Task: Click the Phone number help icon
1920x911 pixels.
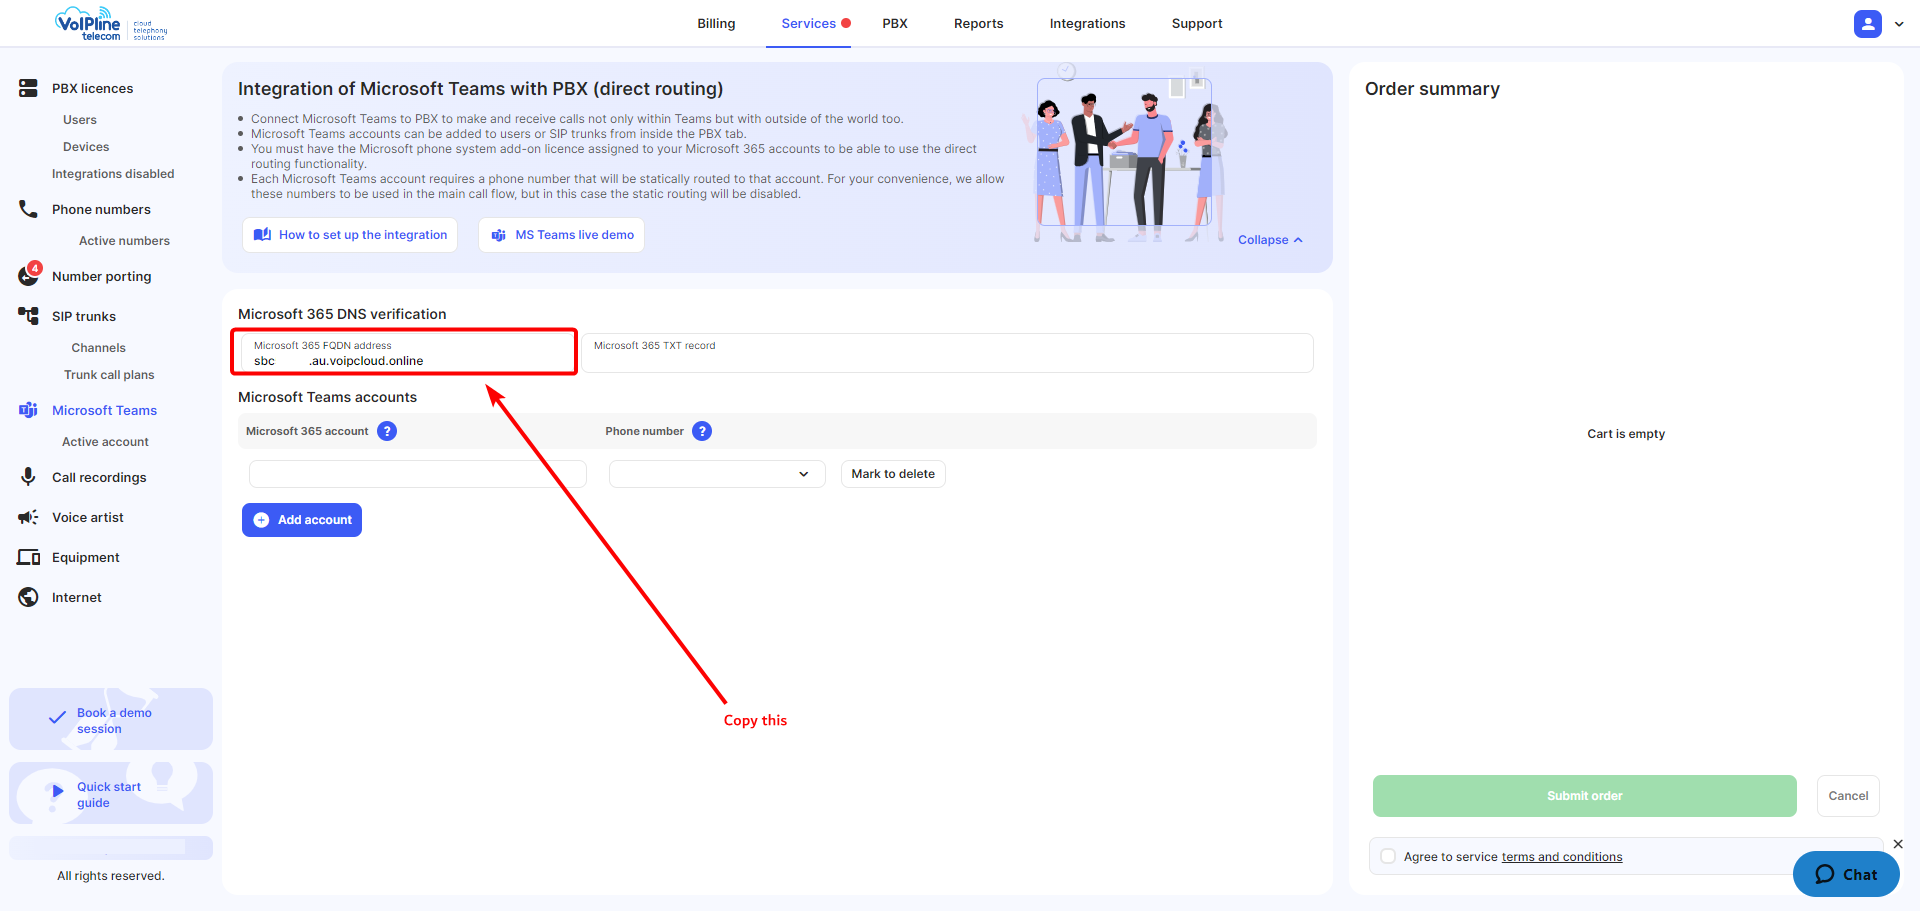Action: (x=702, y=431)
